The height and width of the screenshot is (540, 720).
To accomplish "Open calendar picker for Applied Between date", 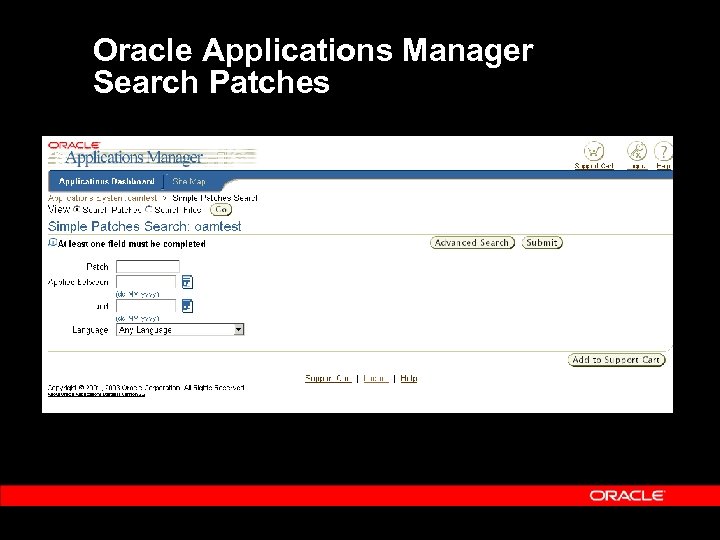I will (187, 282).
